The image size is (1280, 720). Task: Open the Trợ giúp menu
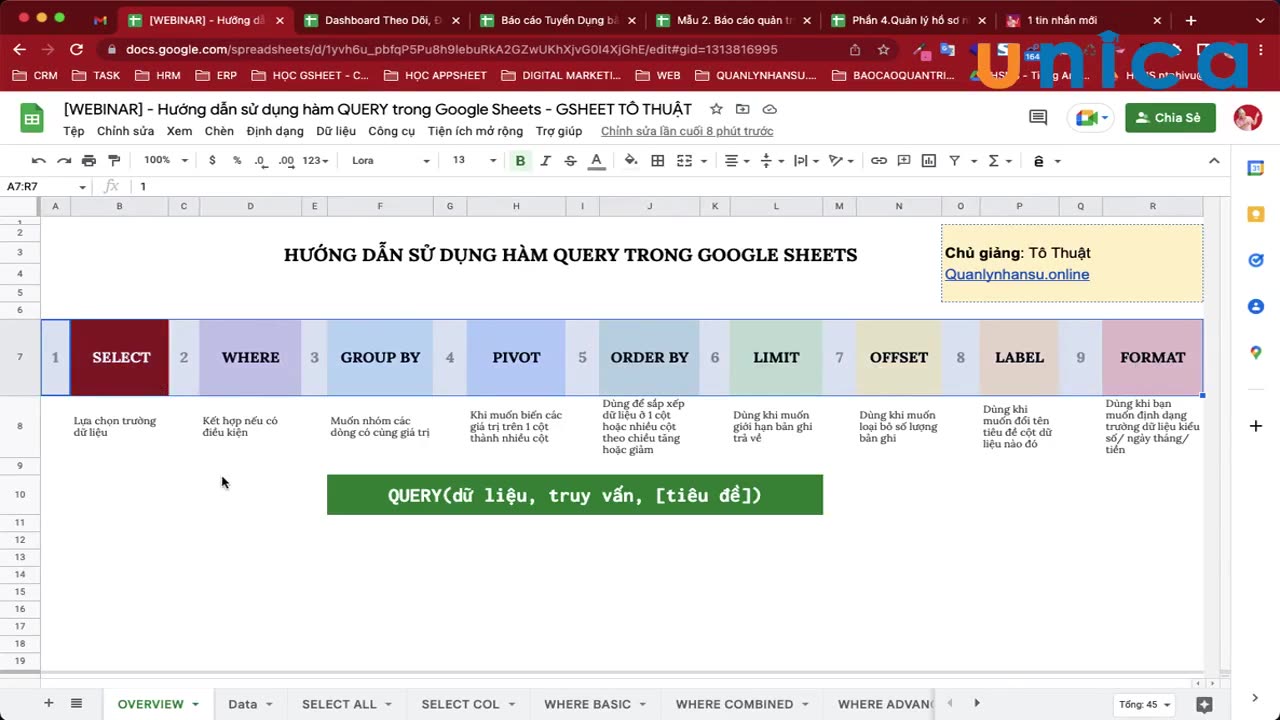click(559, 131)
